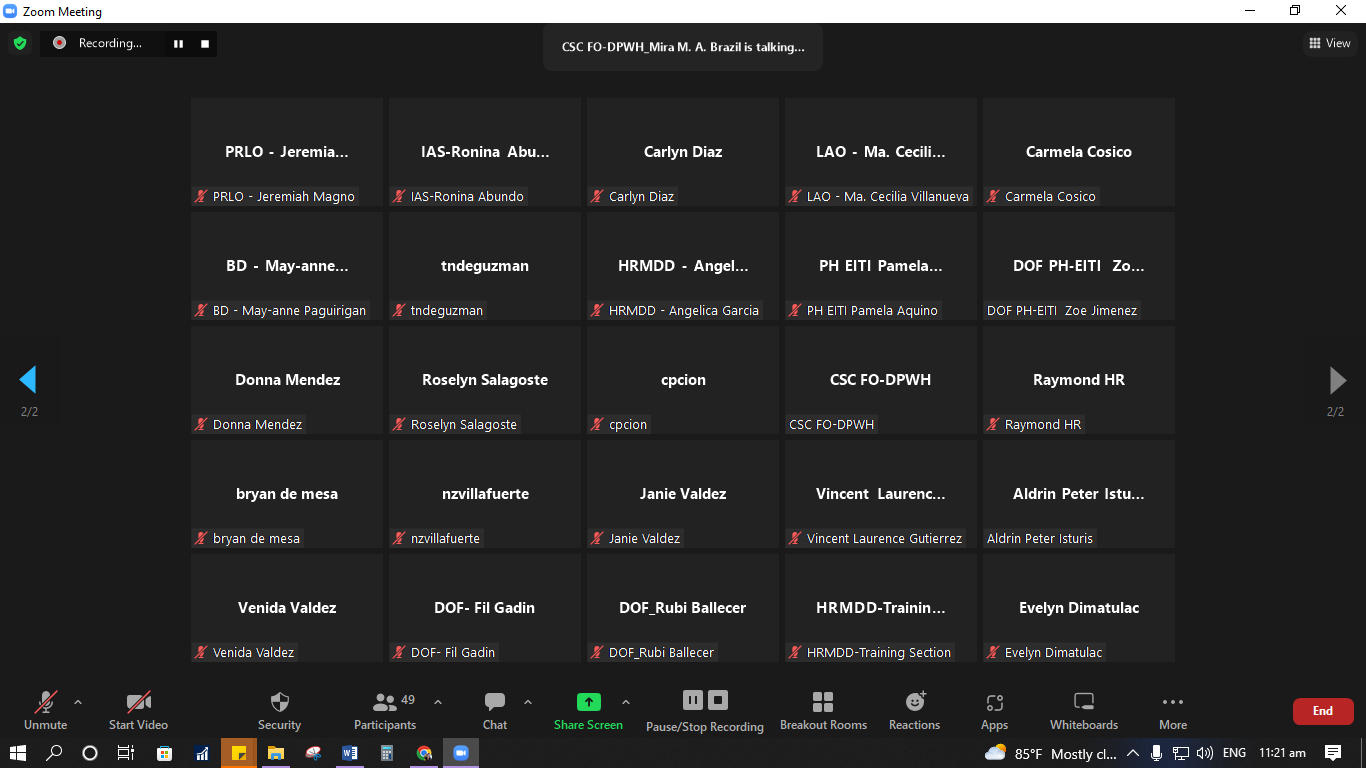This screenshot has width=1366, height=768.
Task: Select the PRLO - Jeremiah Magno tile
Action: tap(287, 152)
